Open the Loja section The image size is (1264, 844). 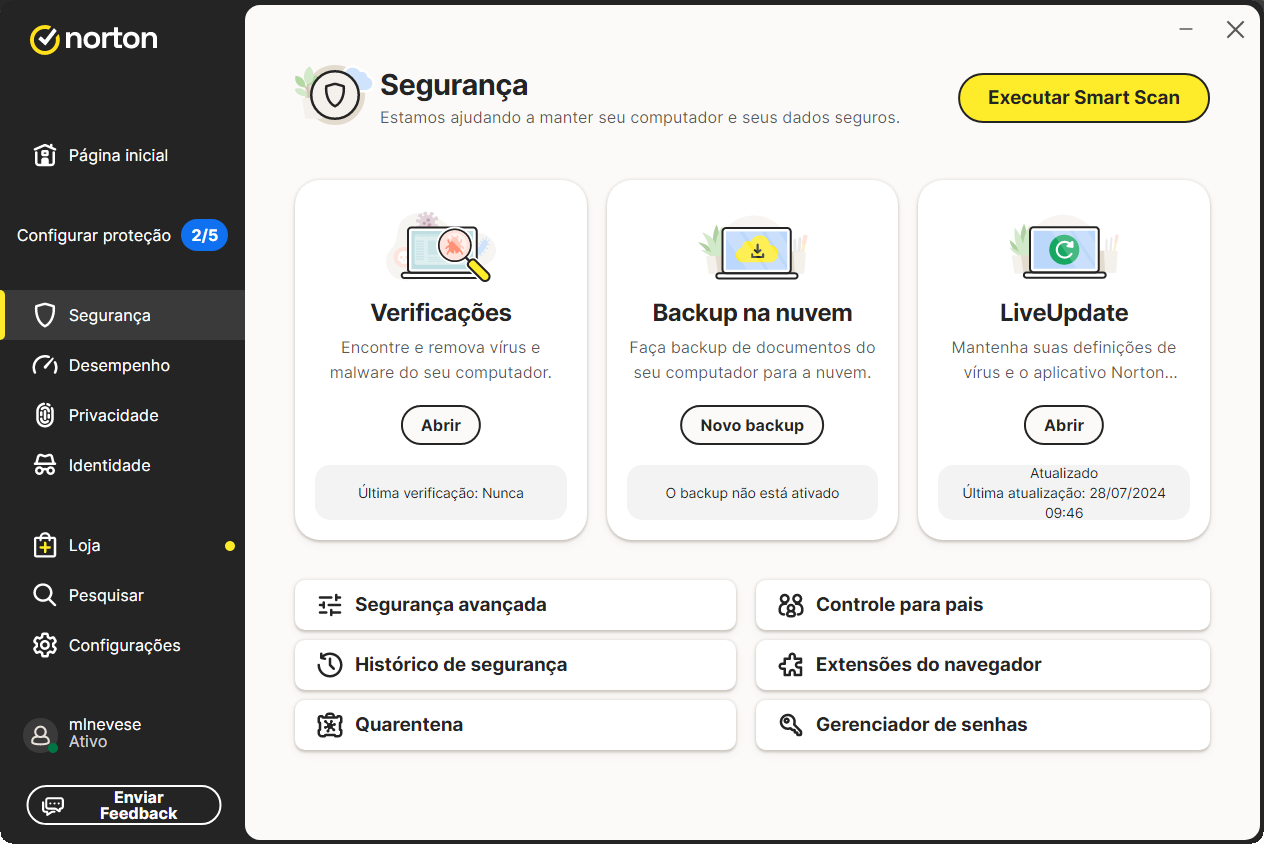tap(122, 545)
